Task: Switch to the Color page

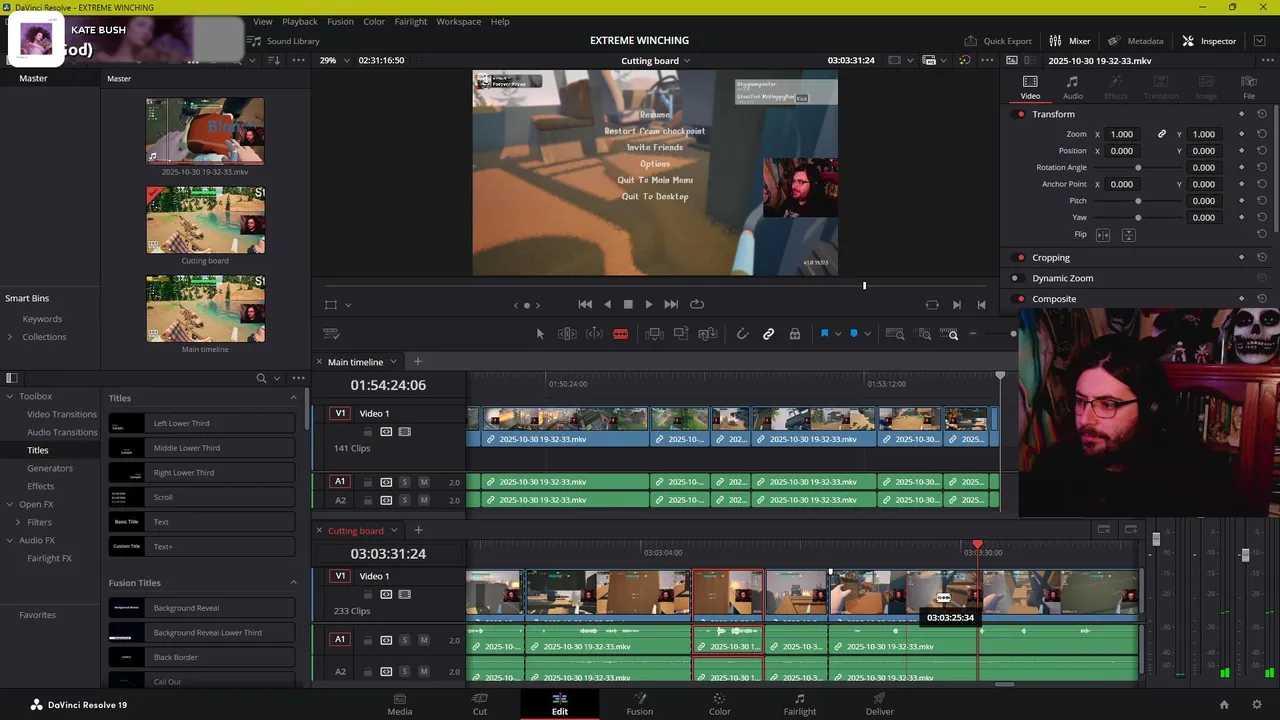Action: (720, 704)
